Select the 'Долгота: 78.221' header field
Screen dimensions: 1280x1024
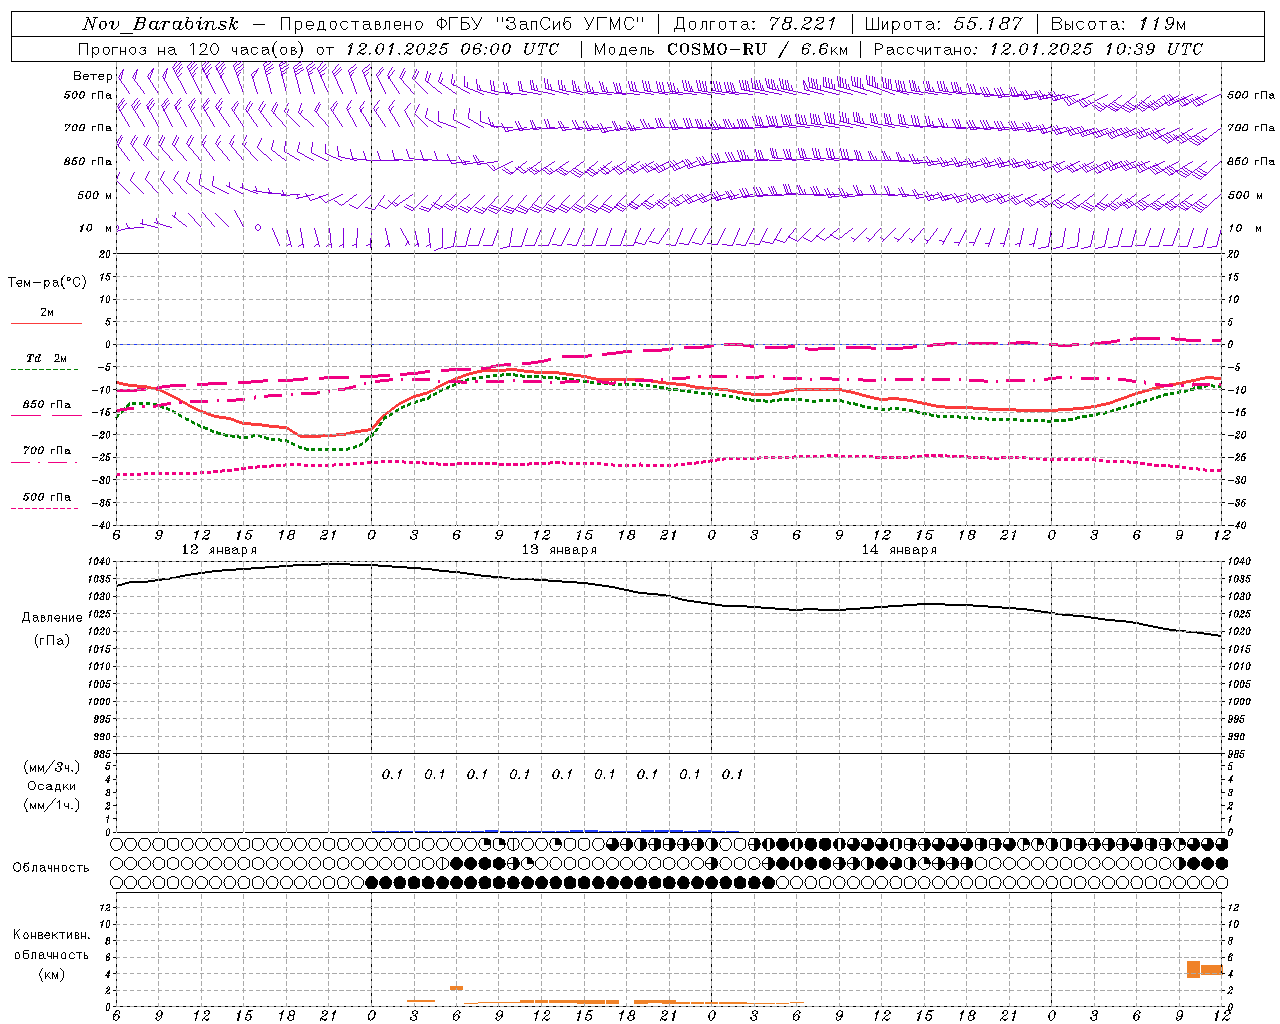point(755,24)
